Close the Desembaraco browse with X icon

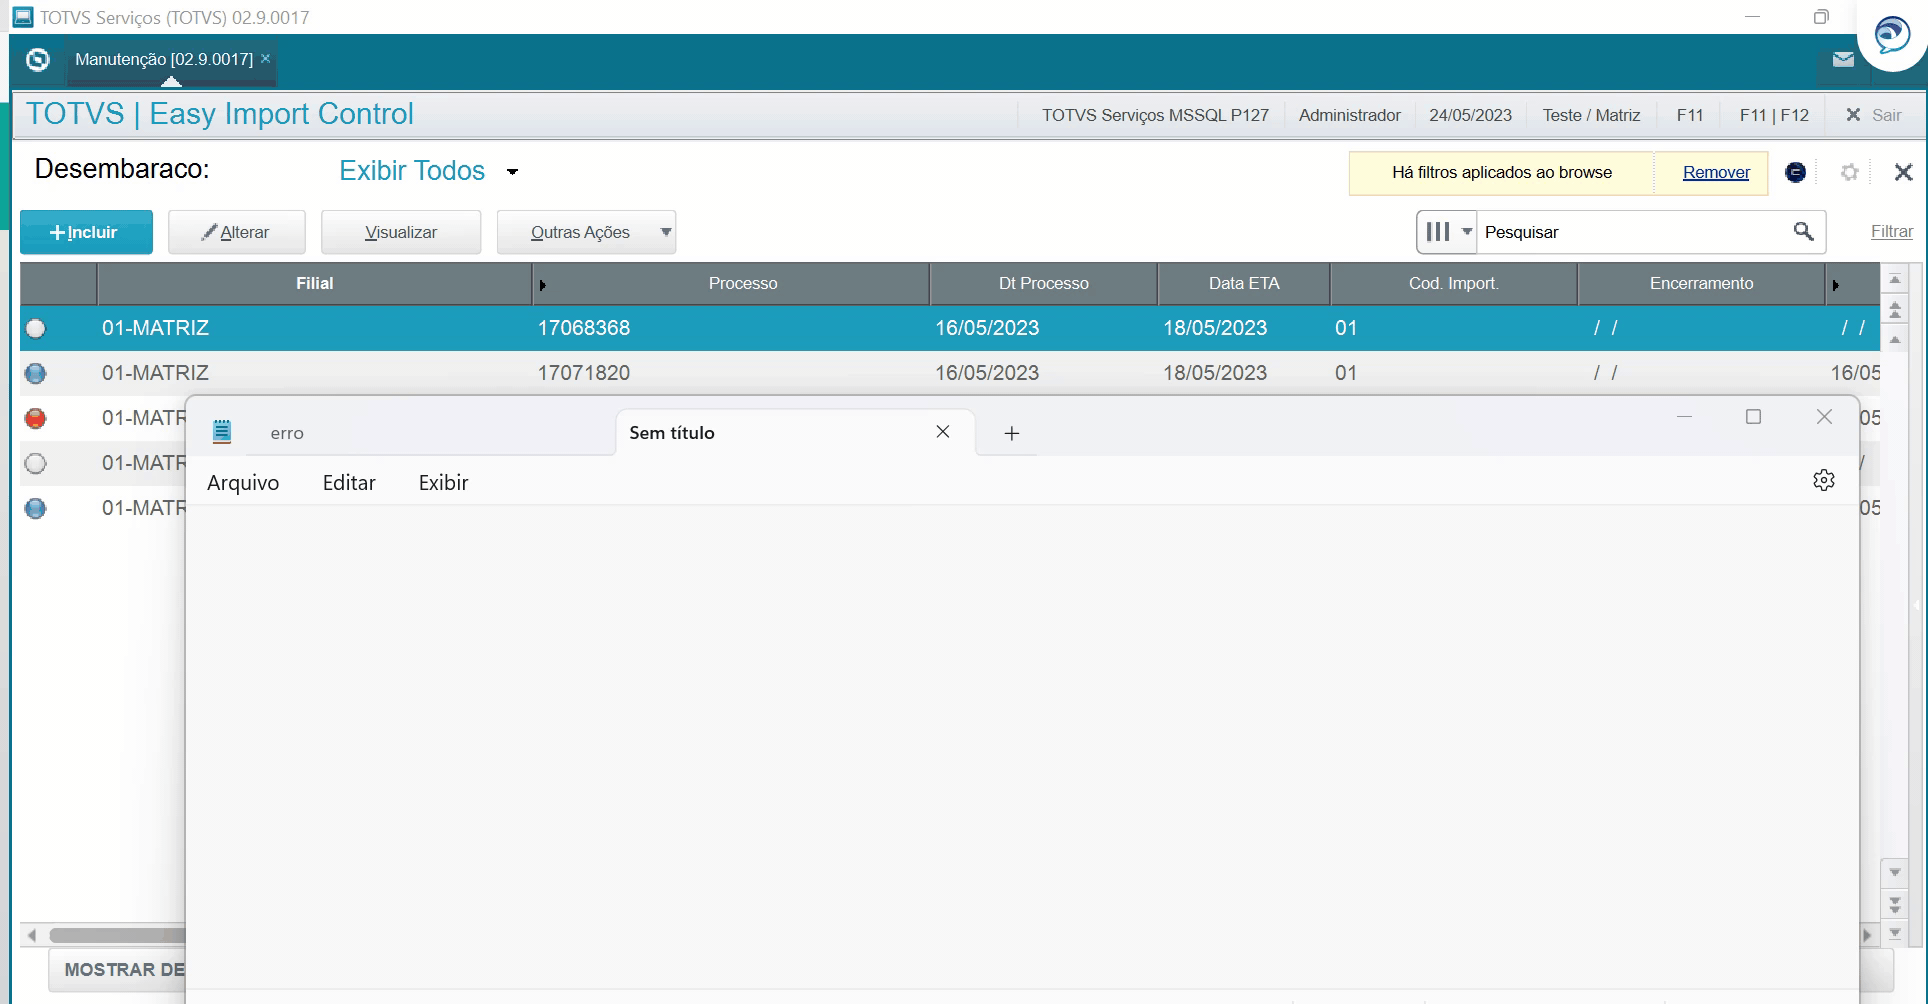click(1903, 172)
